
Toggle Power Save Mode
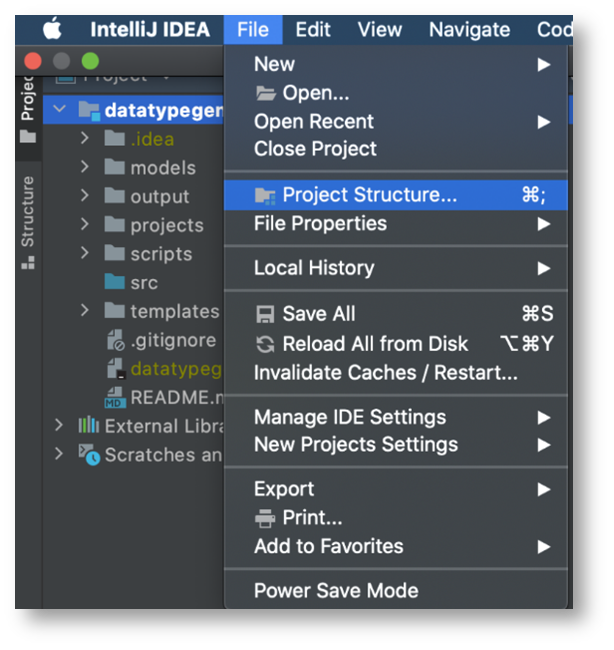[x=396, y=591]
